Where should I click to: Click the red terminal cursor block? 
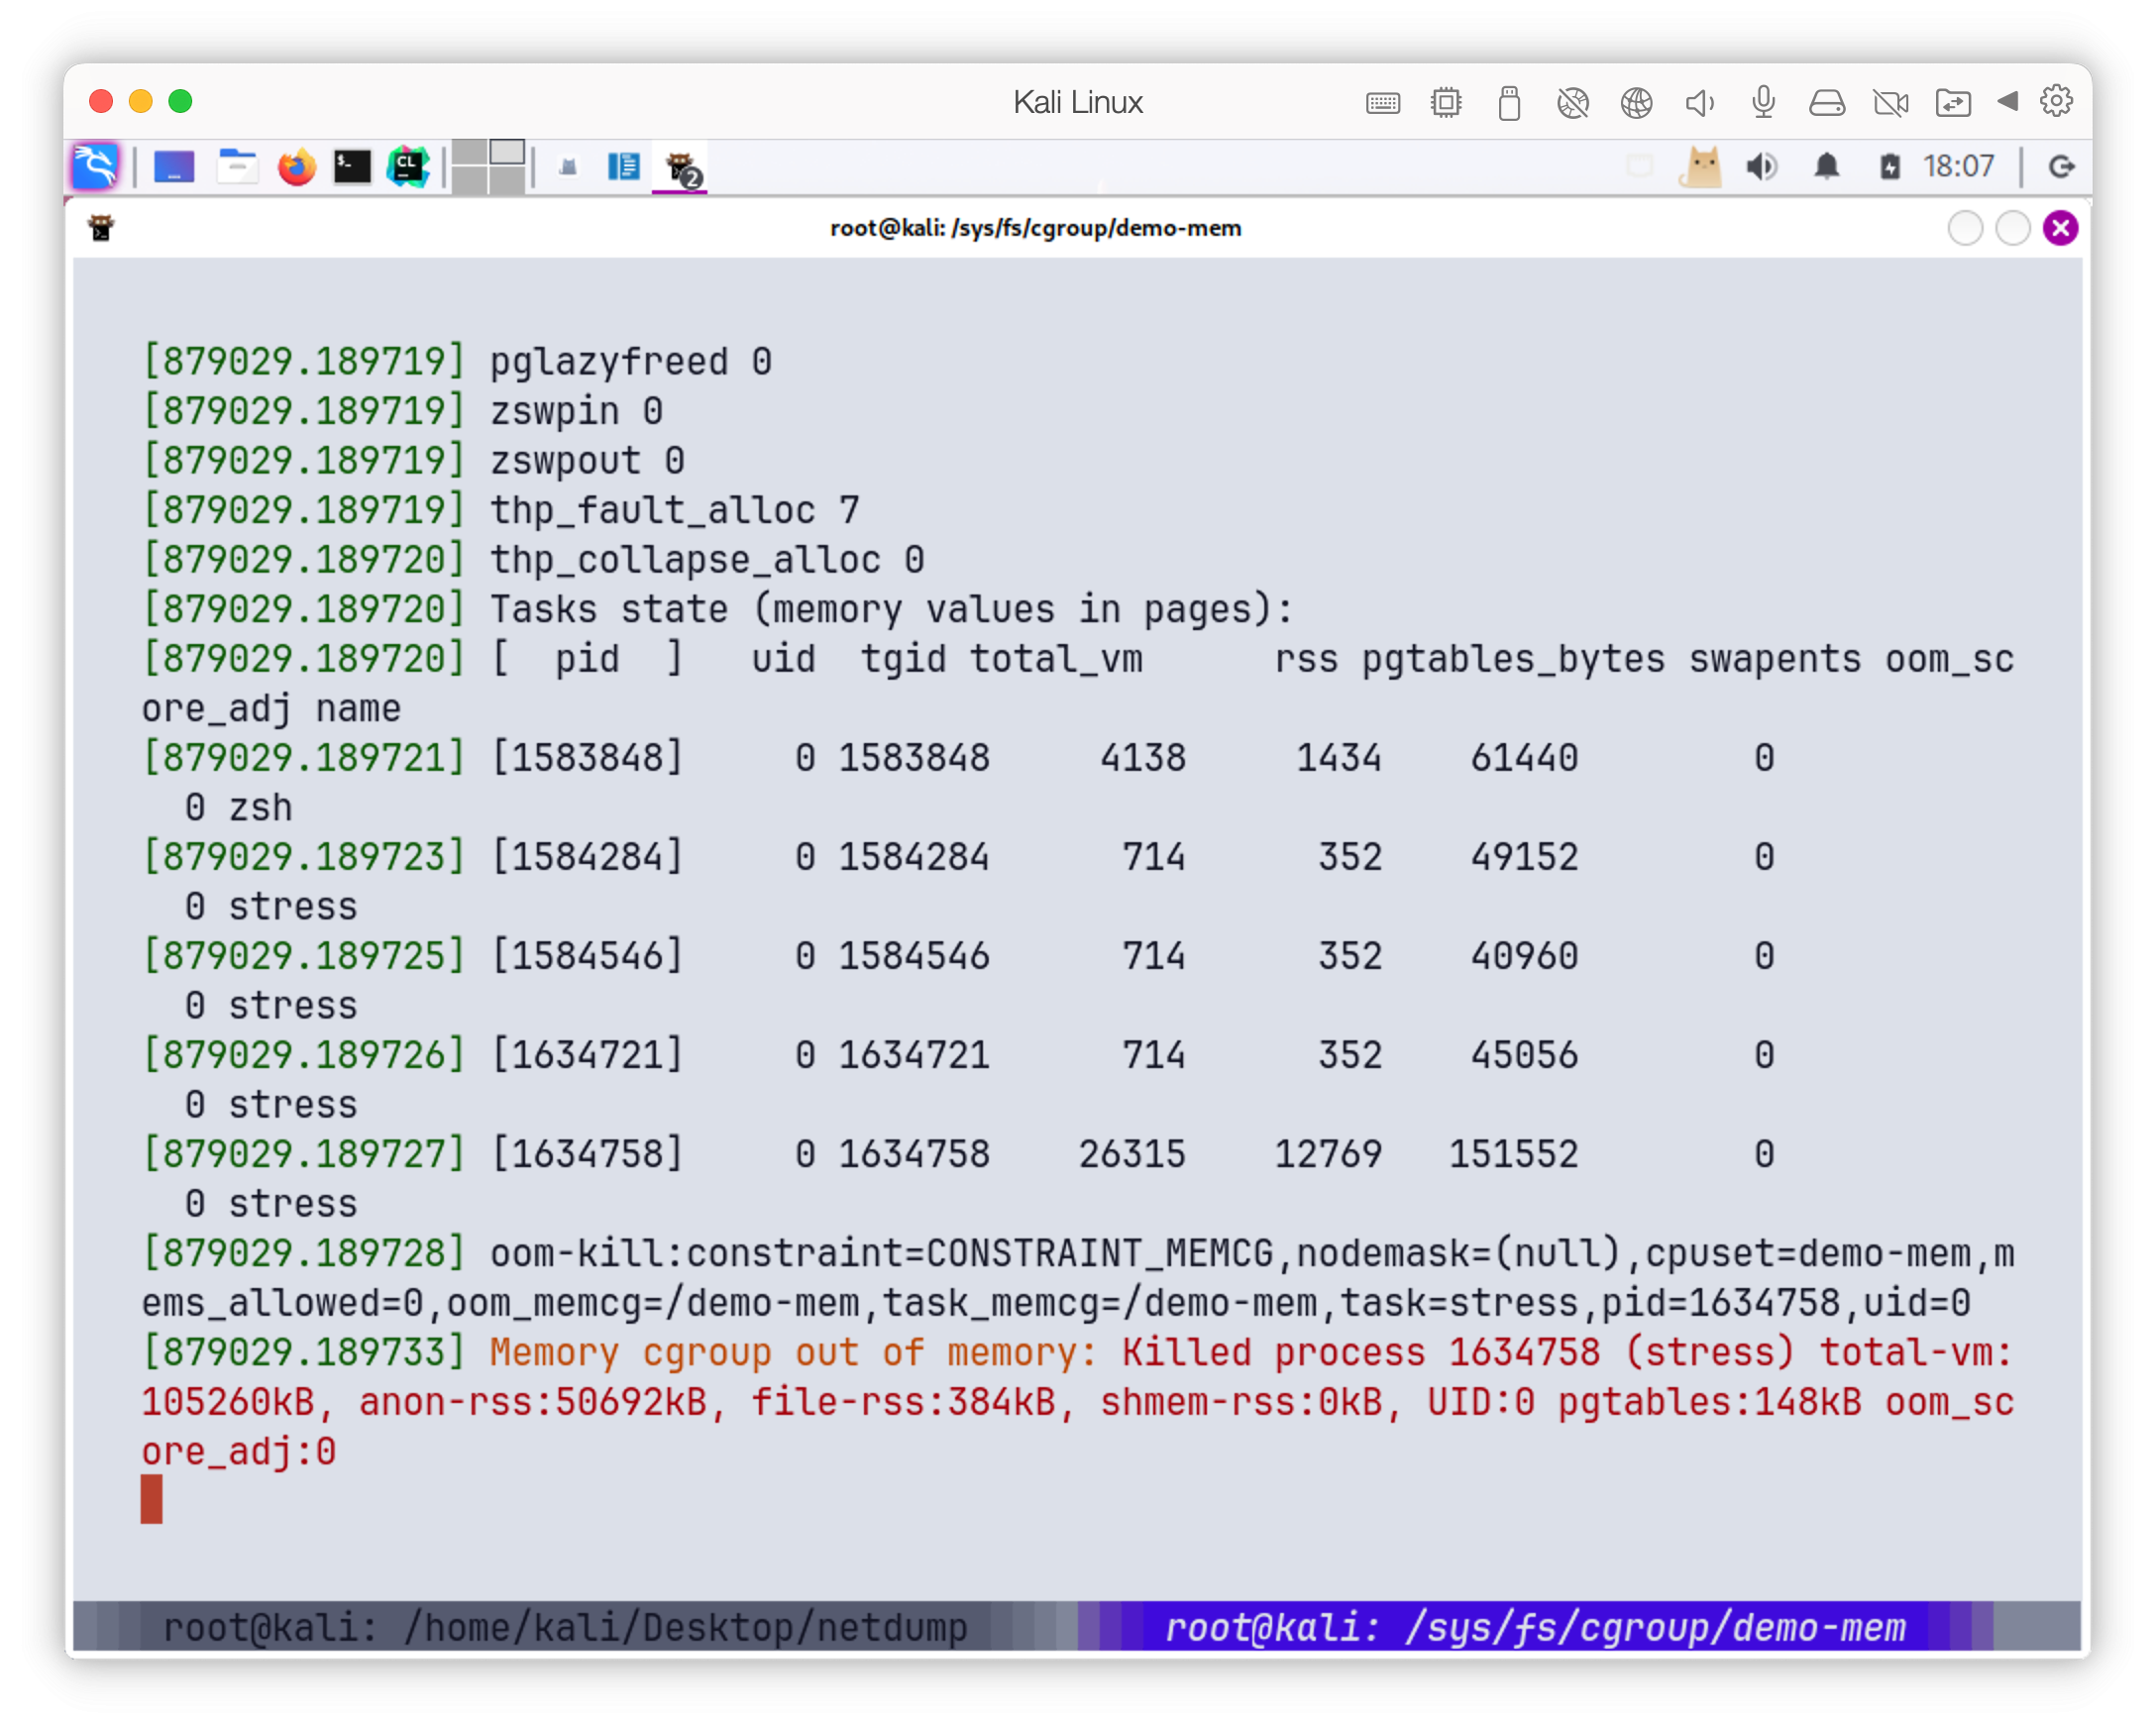[x=152, y=1500]
